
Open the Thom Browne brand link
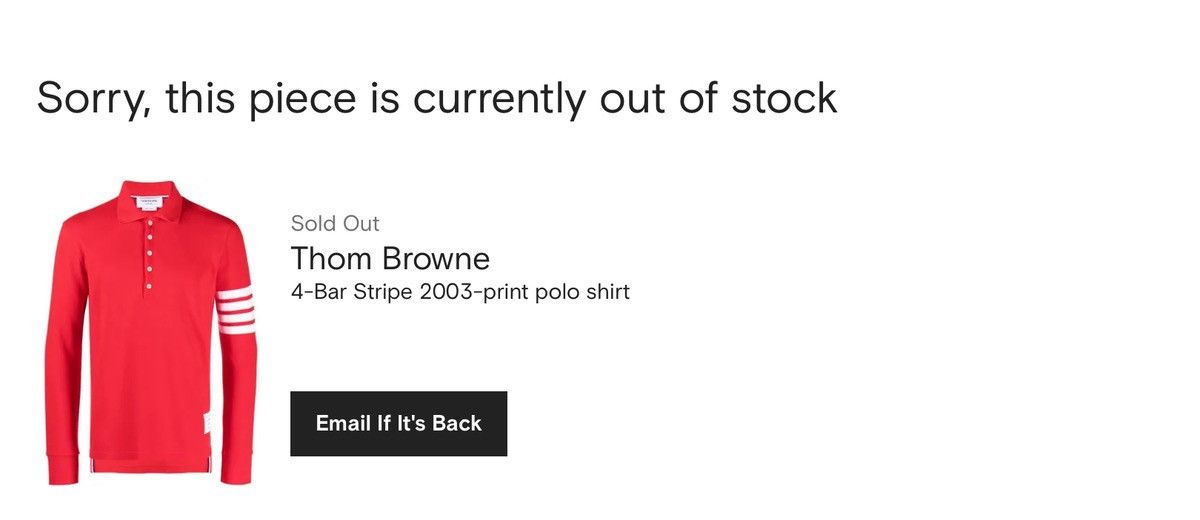tap(390, 259)
